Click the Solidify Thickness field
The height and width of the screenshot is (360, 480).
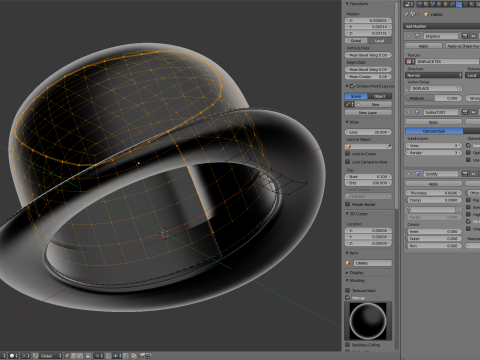tap(434, 193)
